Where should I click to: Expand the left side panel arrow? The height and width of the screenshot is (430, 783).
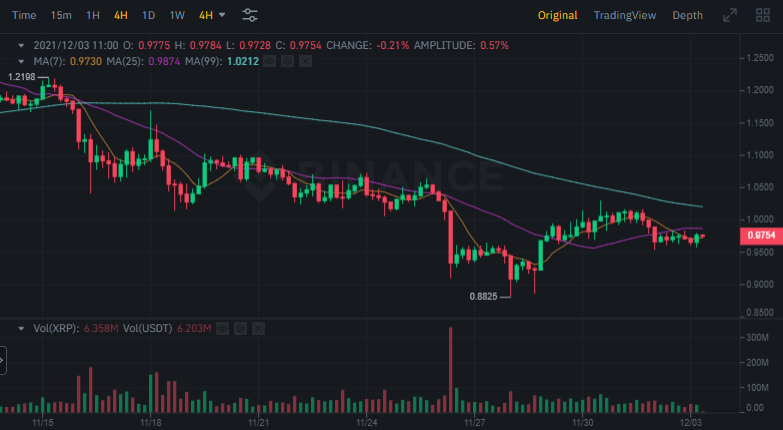point(3,360)
